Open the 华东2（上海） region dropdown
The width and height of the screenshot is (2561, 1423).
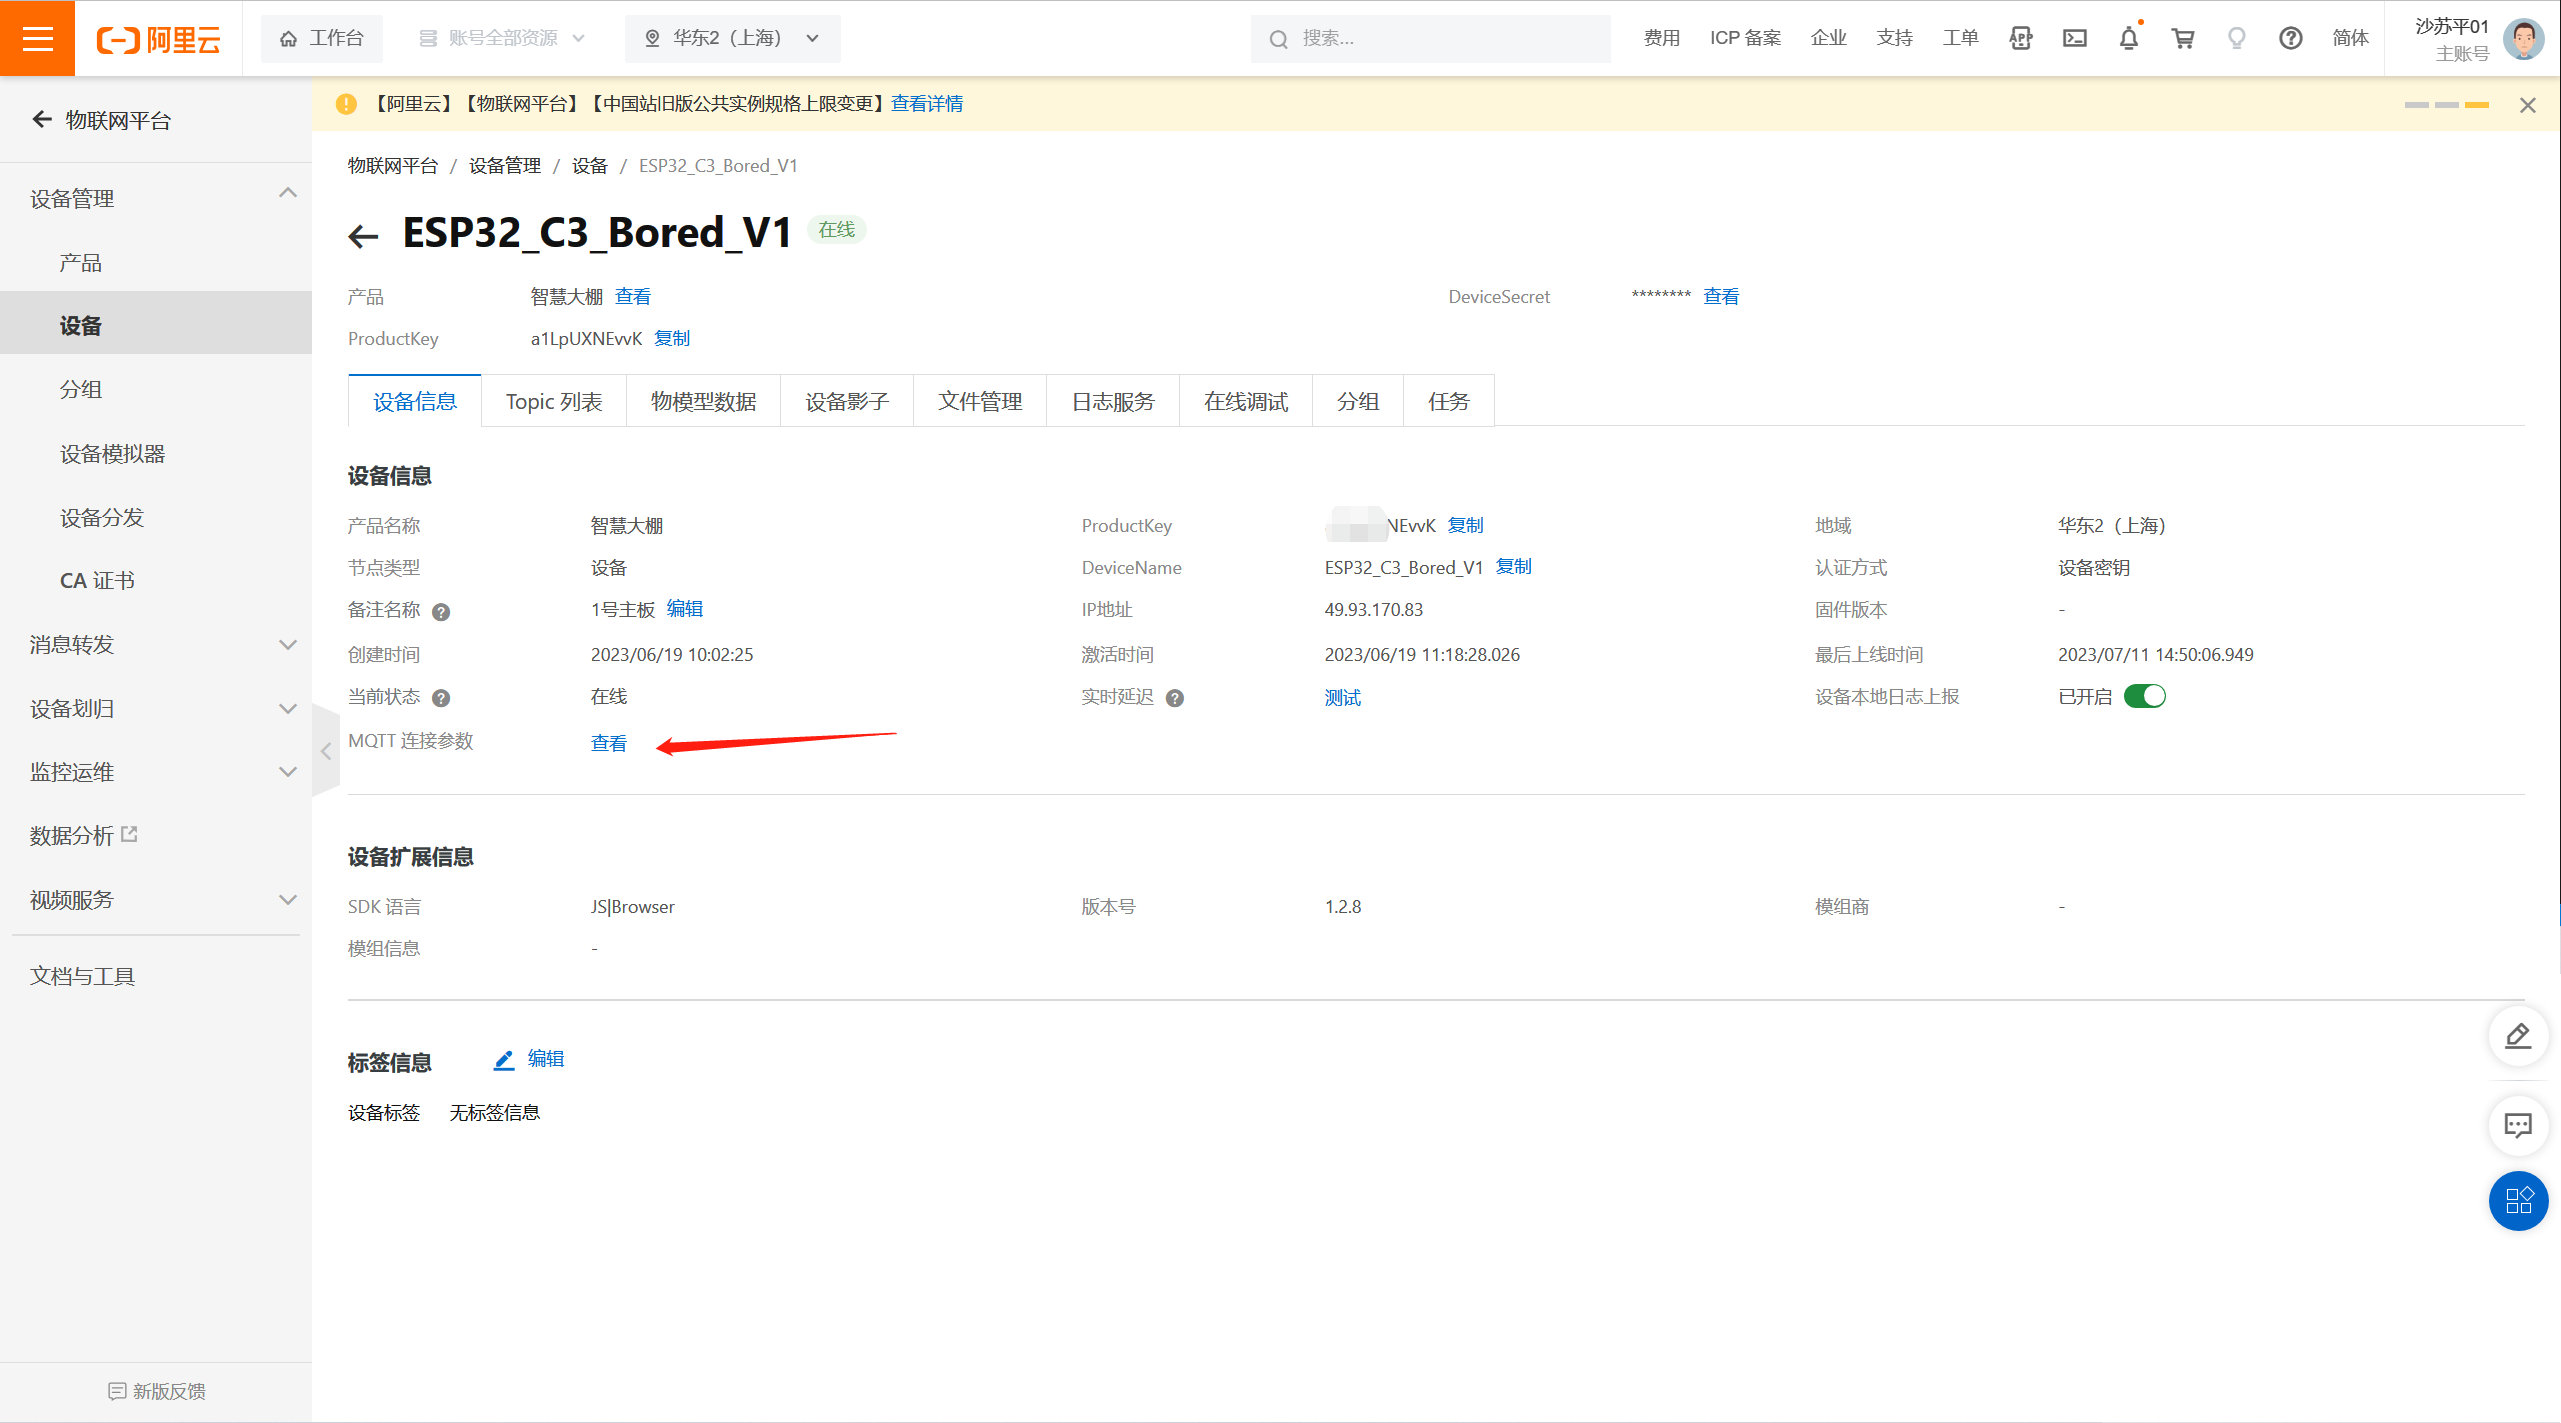point(733,38)
